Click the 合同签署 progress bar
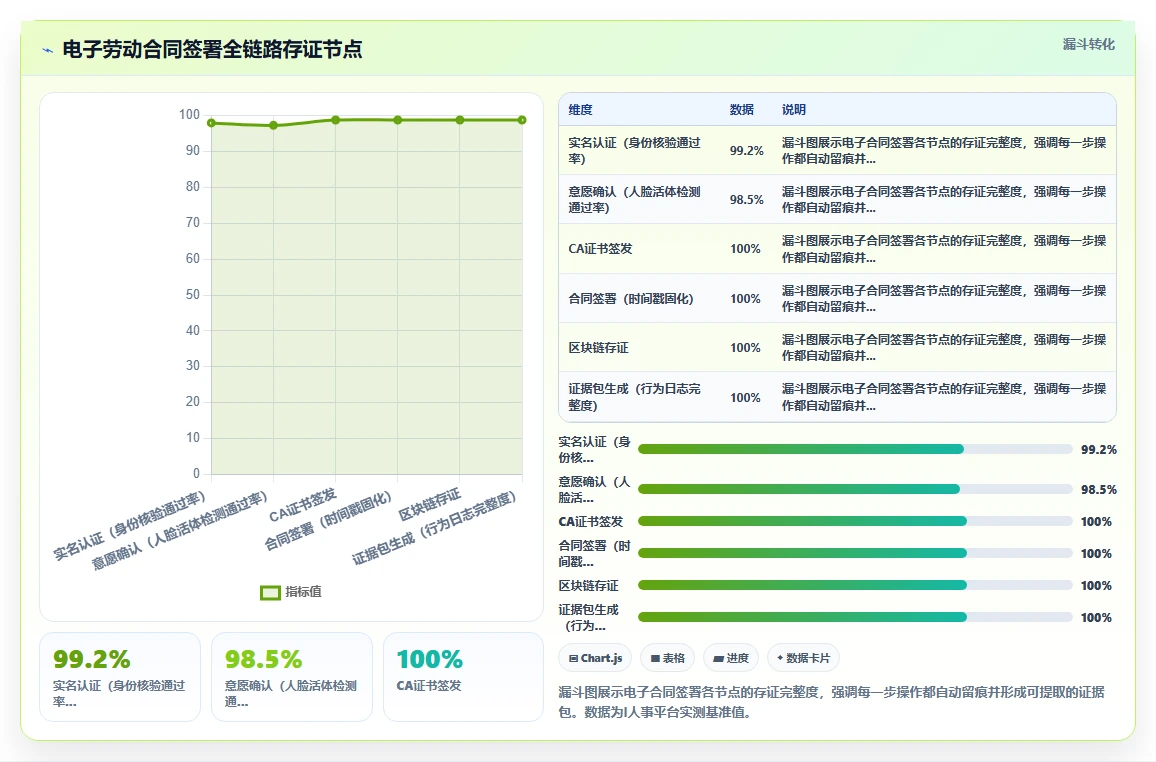This screenshot has width=1156, height=762. pos(855,553)
